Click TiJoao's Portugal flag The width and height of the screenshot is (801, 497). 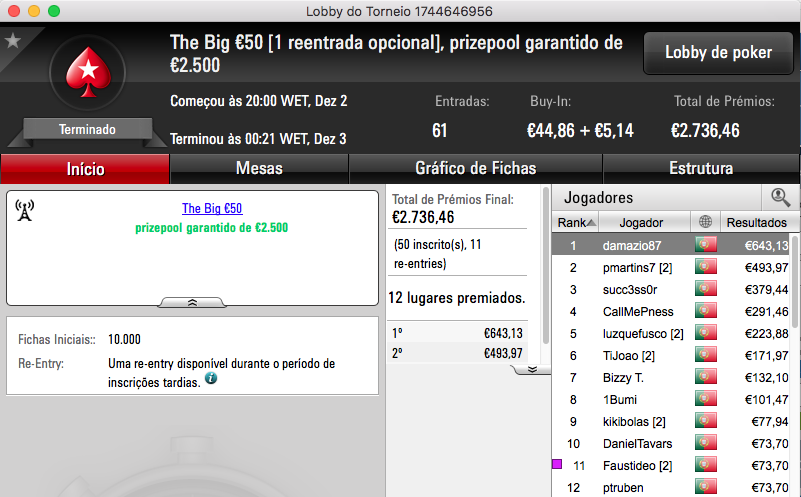point(705,355)
